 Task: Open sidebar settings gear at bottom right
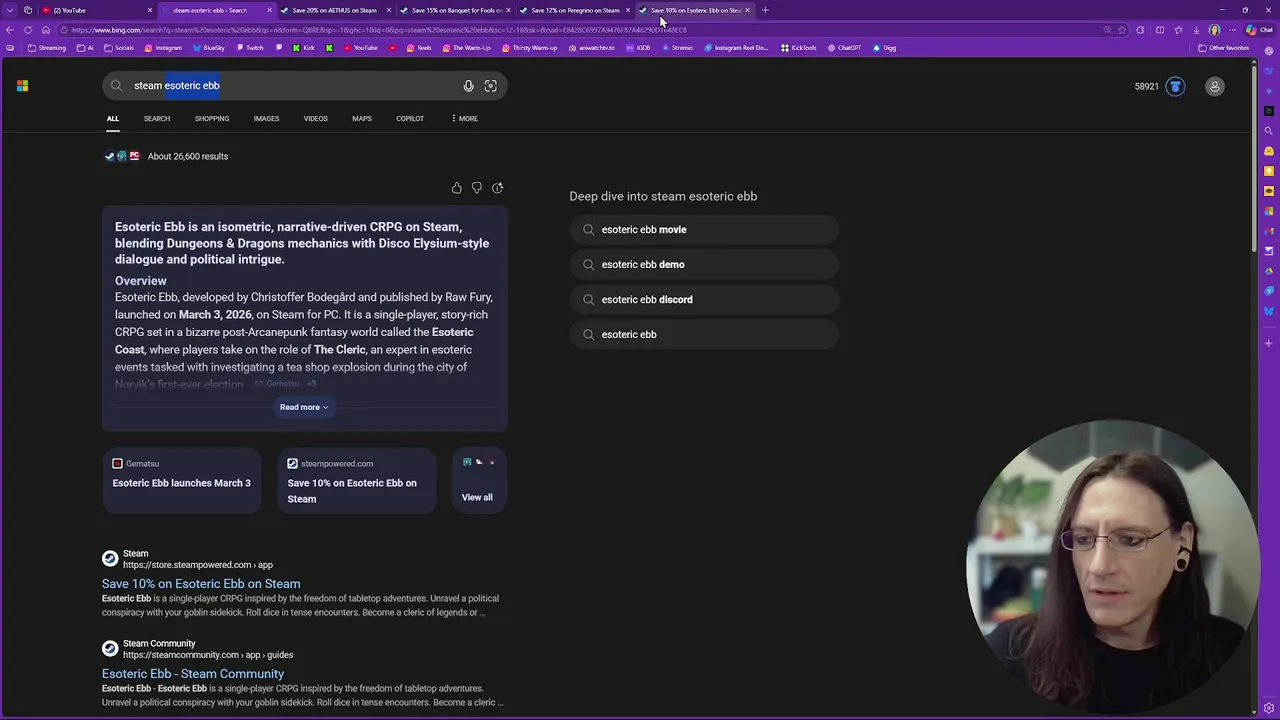point(1269,708)
